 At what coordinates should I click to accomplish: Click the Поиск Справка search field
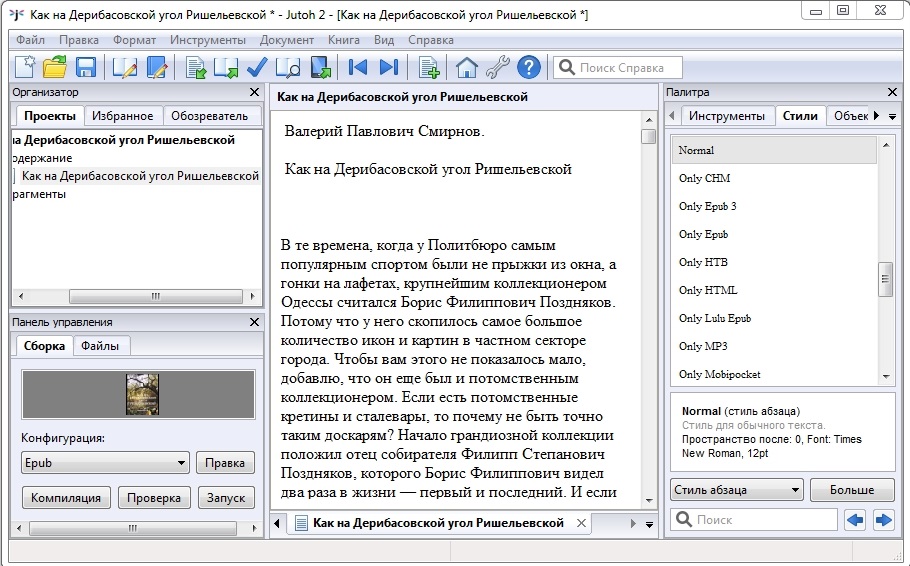[618, 68]
